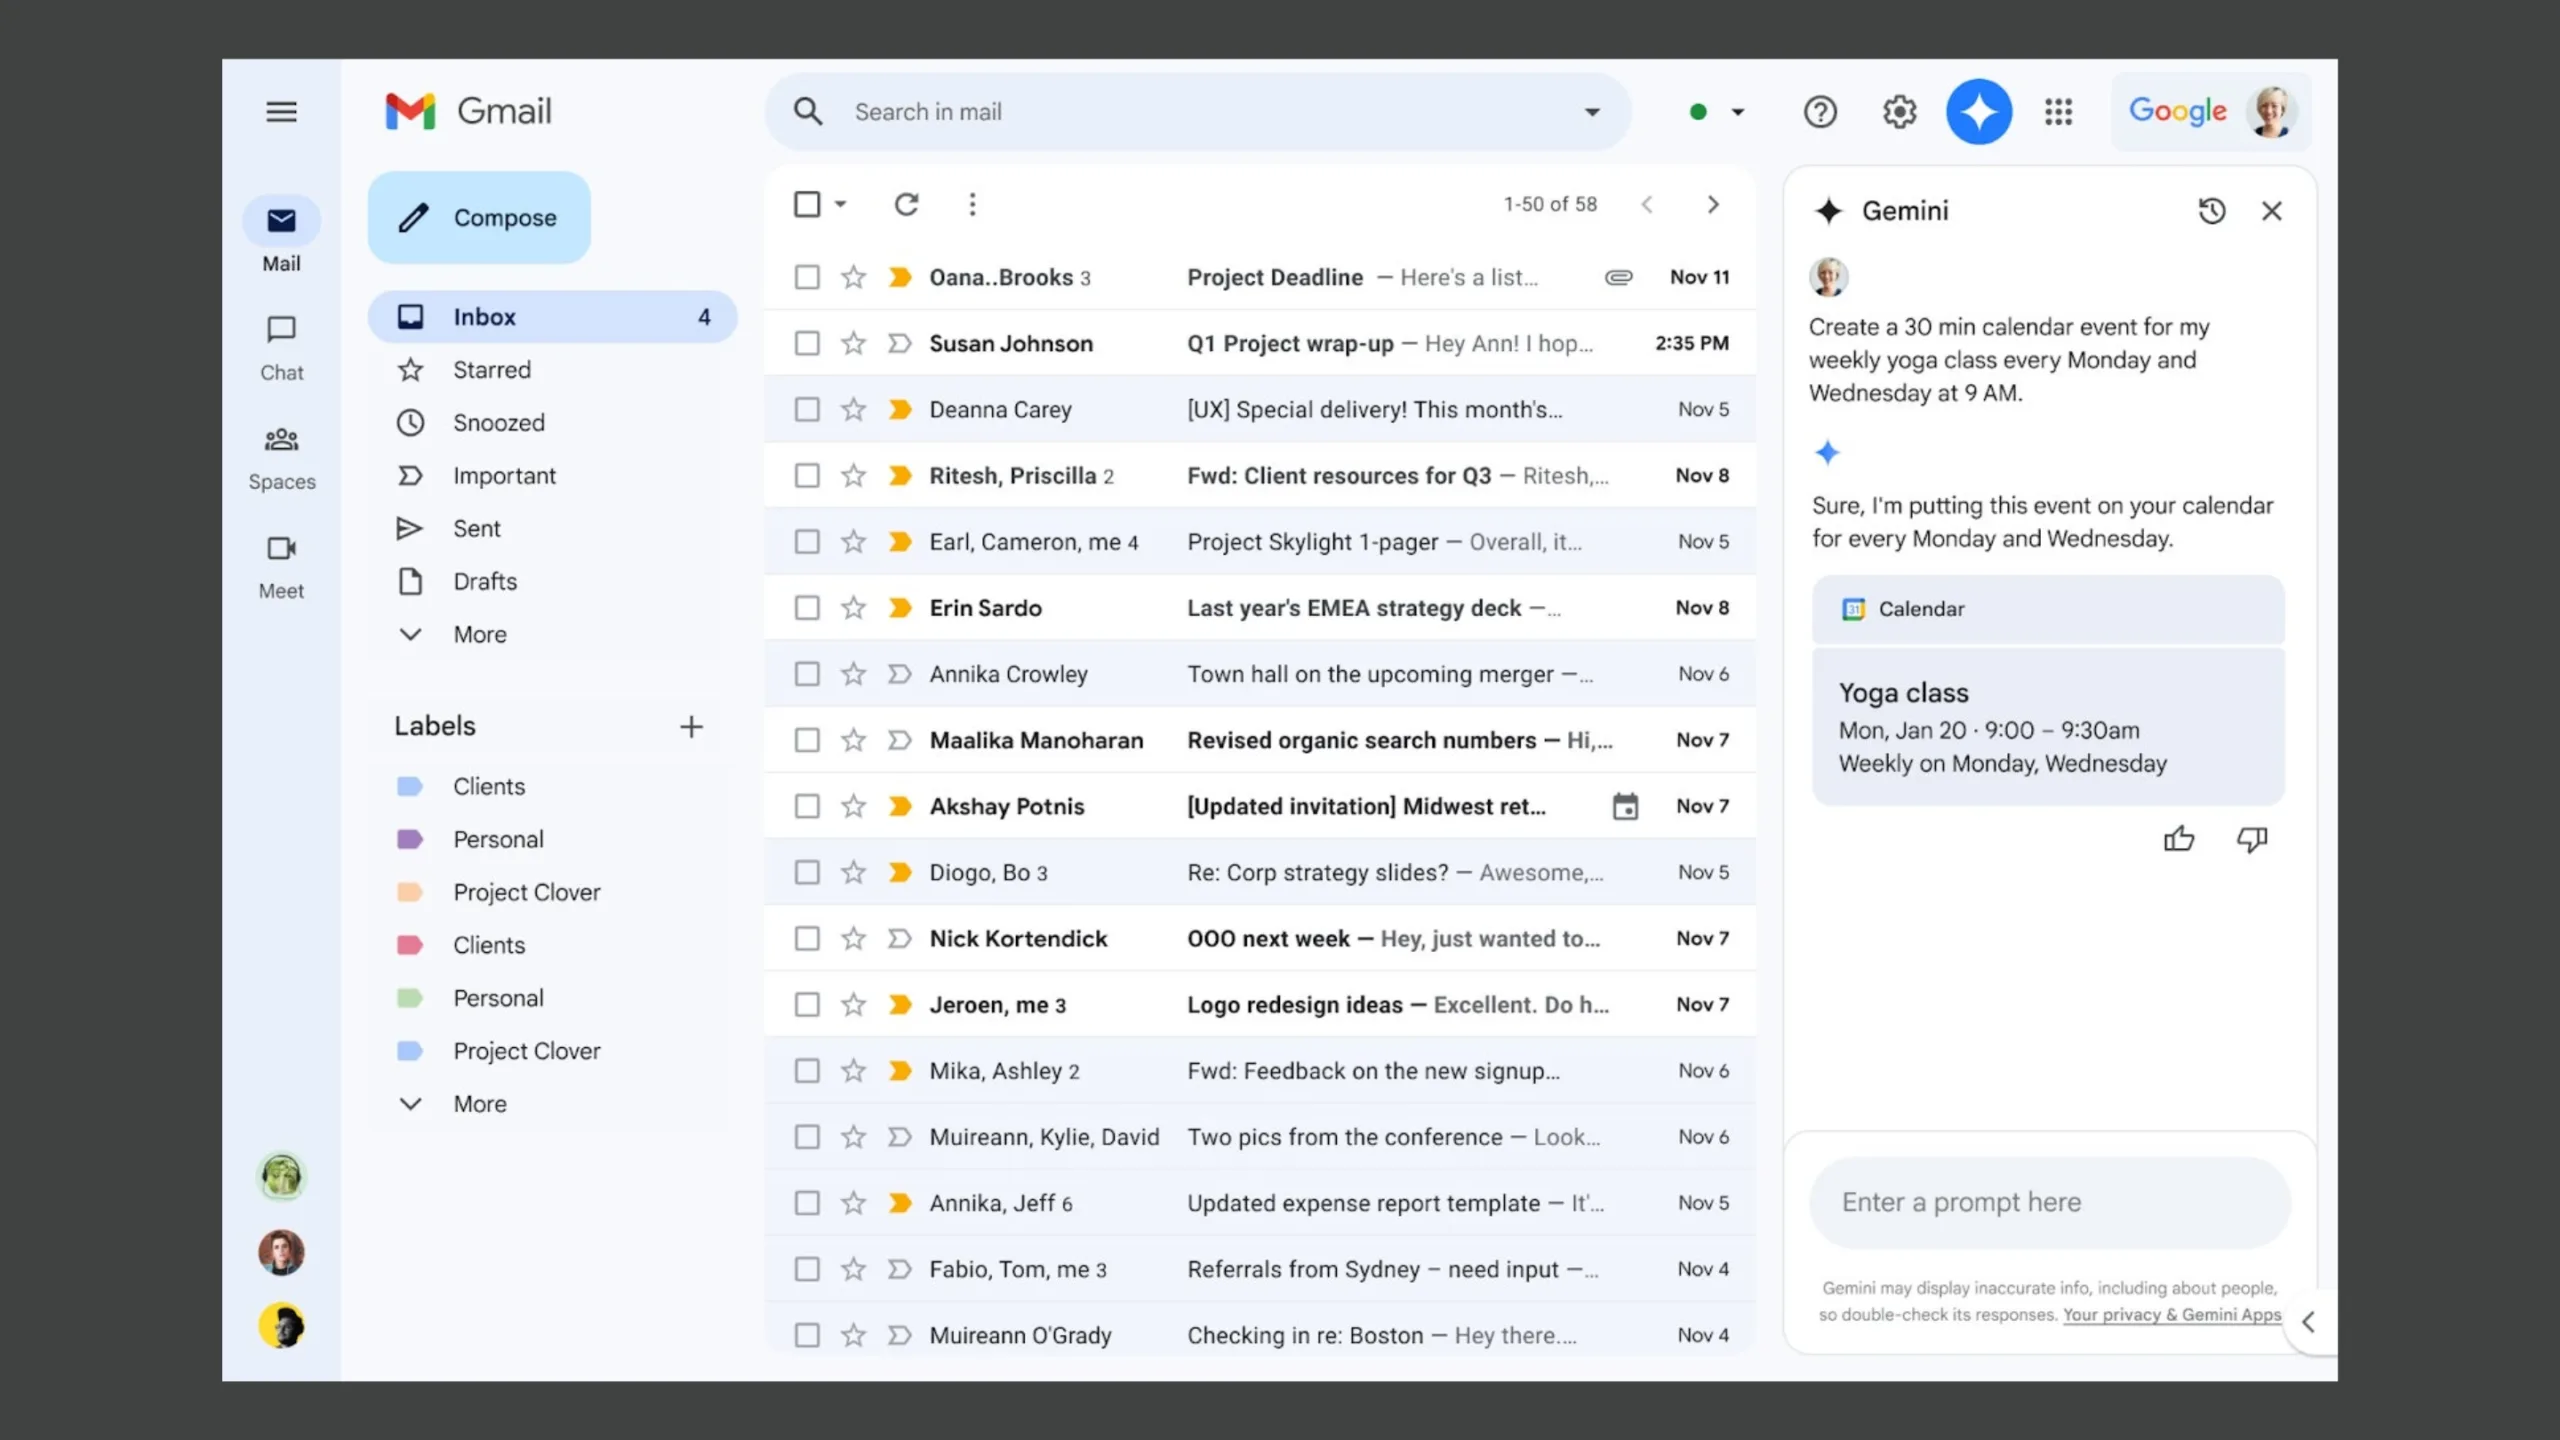Add a new label with plus icon
Viewport: 2560px width, 1440px height.
[691, 726]
